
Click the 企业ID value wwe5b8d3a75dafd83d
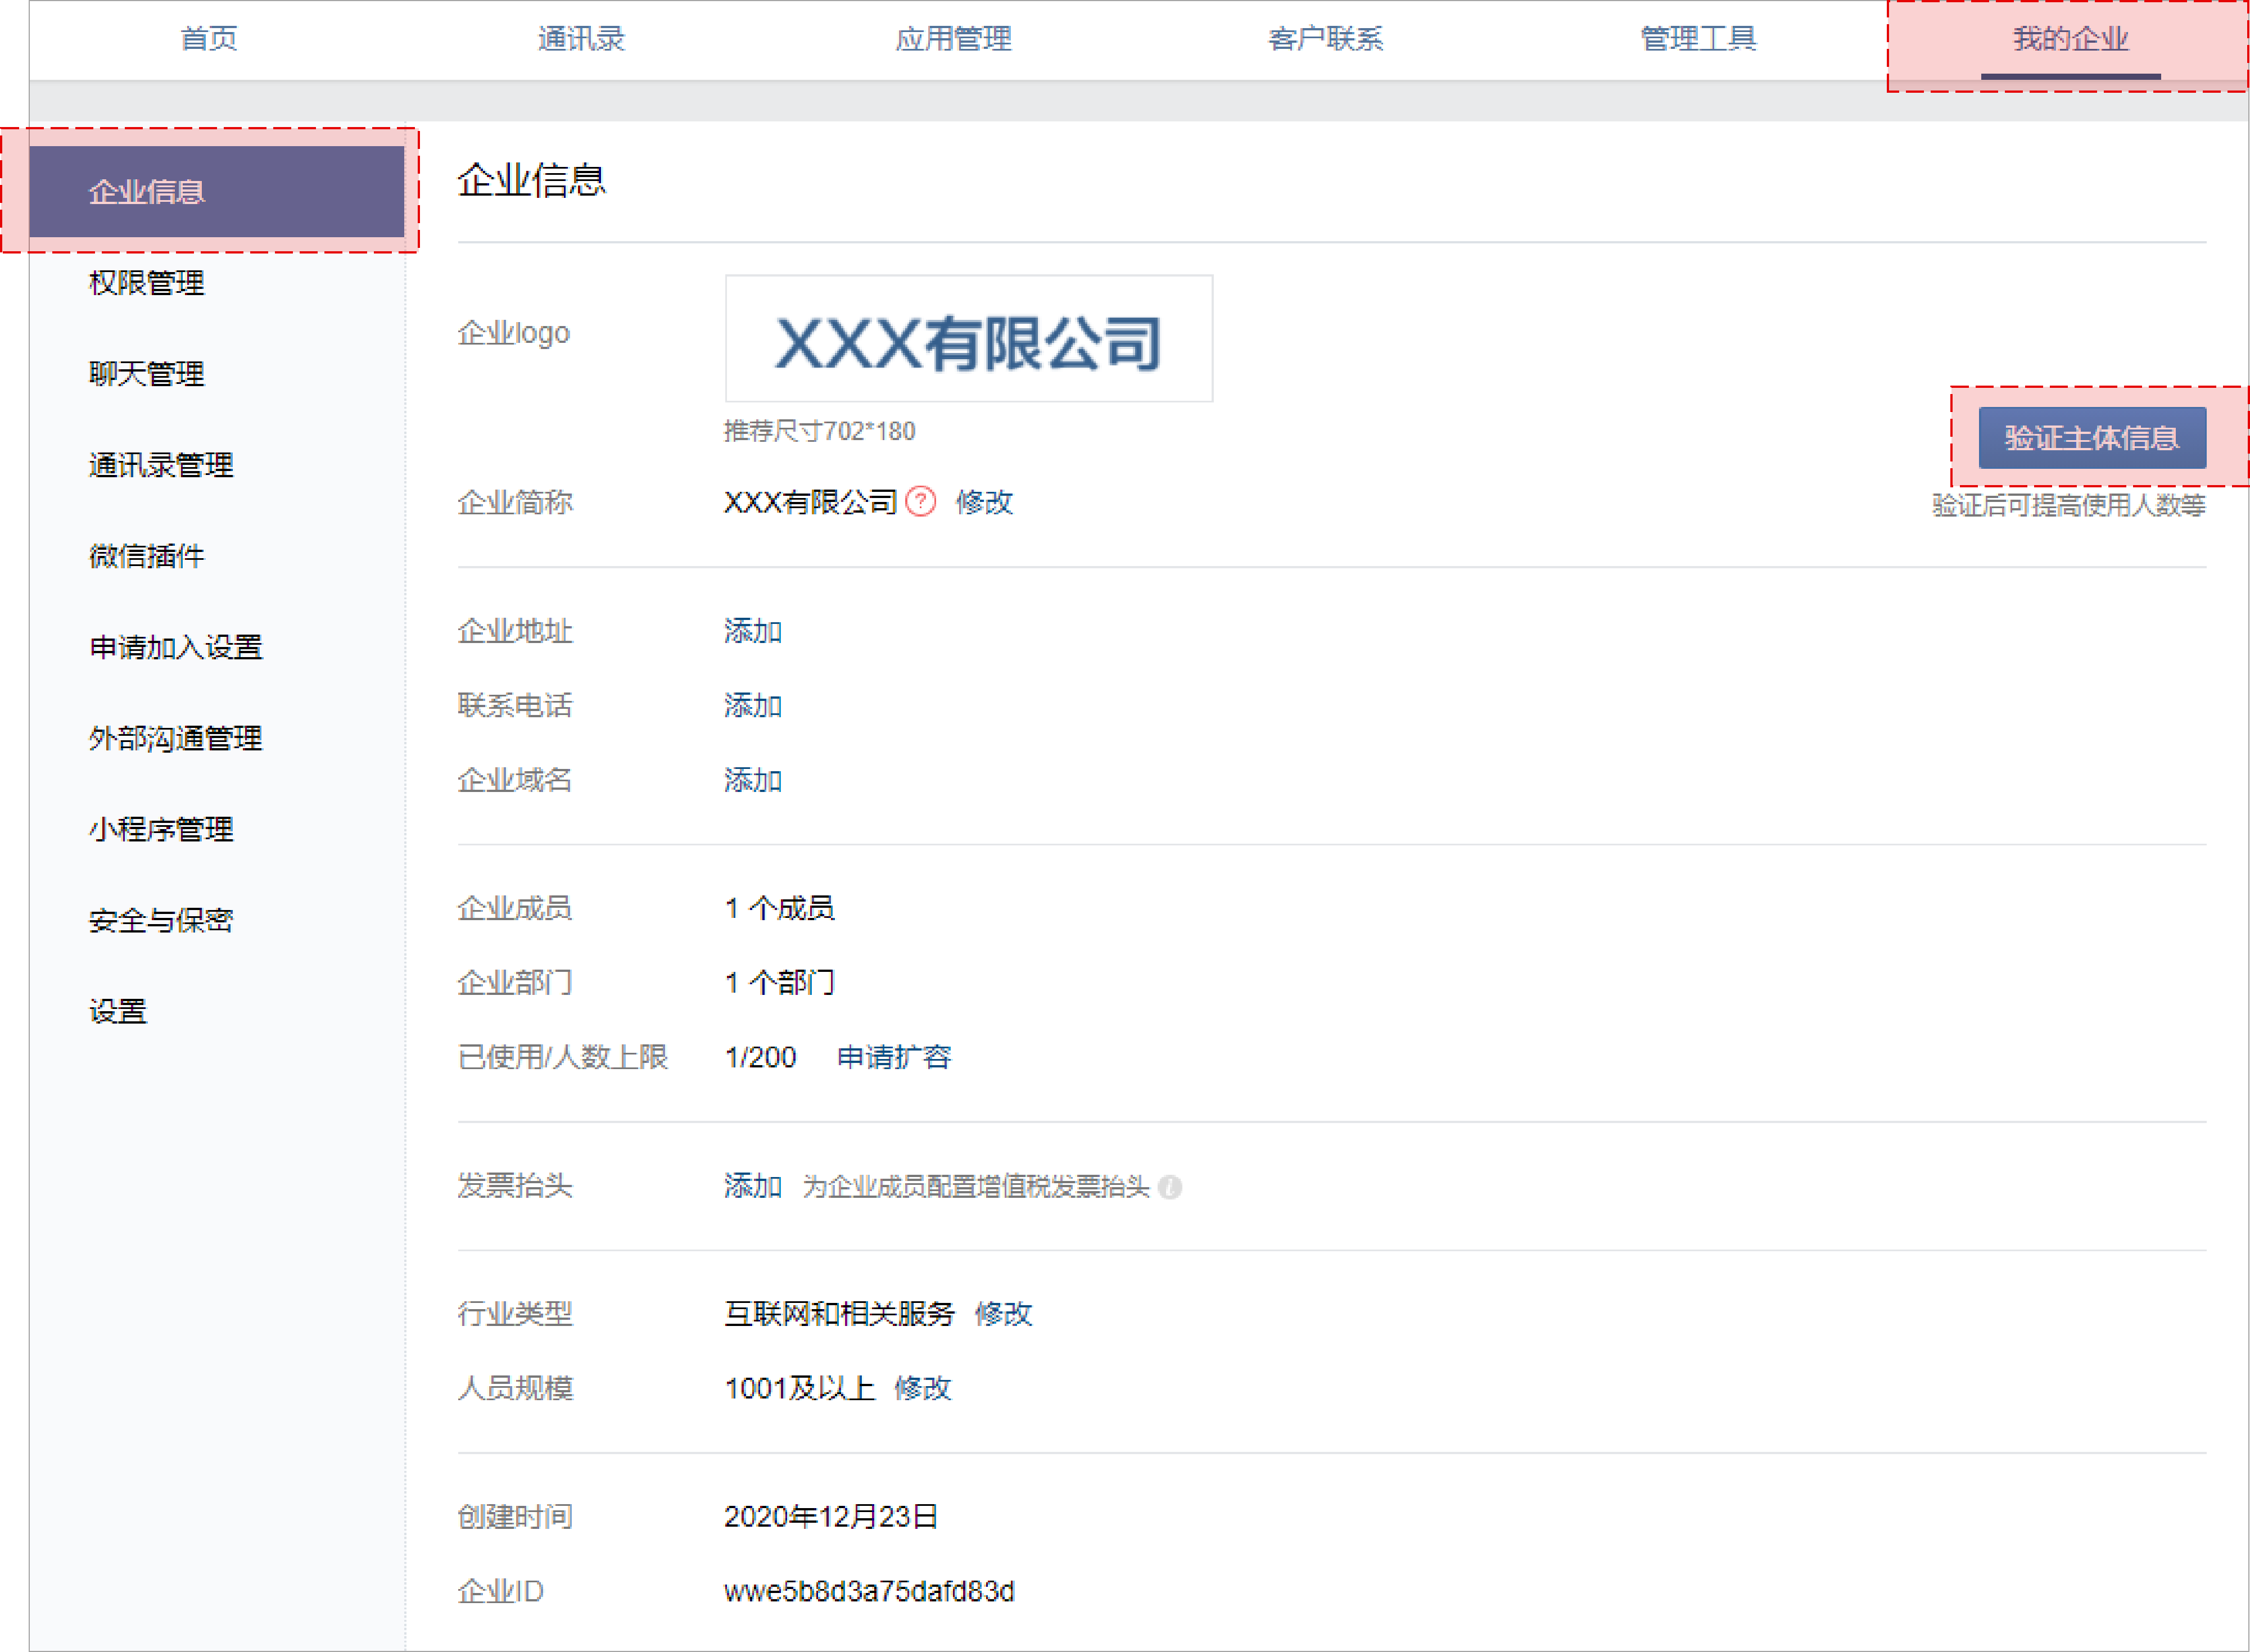869,1591
